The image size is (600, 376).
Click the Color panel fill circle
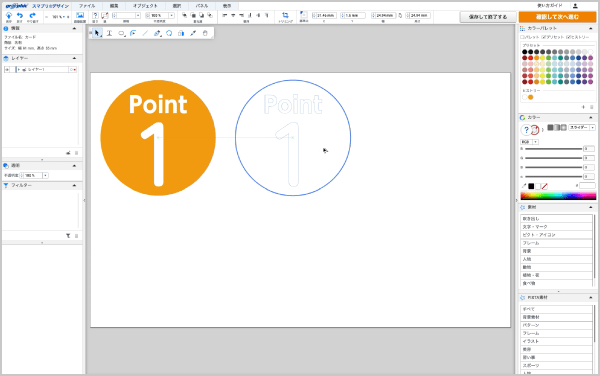coord(526,130)
